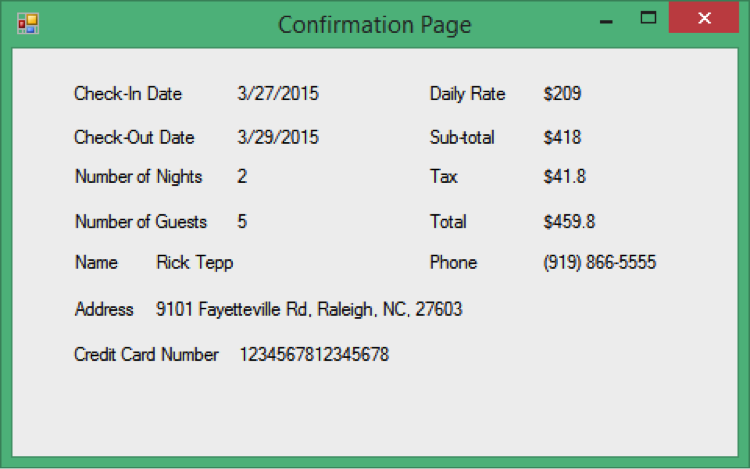The height and width of the screenshot is (469, 750).
Task: Click the name Rick Tepp
Action: (x=195, y=263)
